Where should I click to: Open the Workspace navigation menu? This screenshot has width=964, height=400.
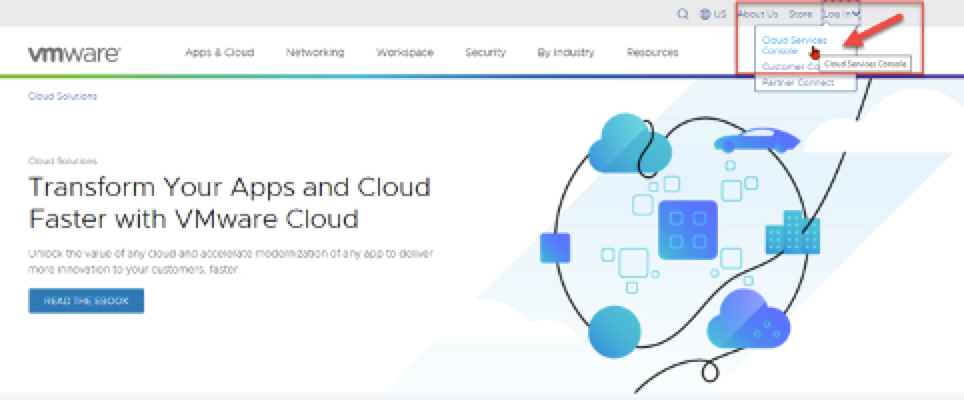click(x=405, y=53)
